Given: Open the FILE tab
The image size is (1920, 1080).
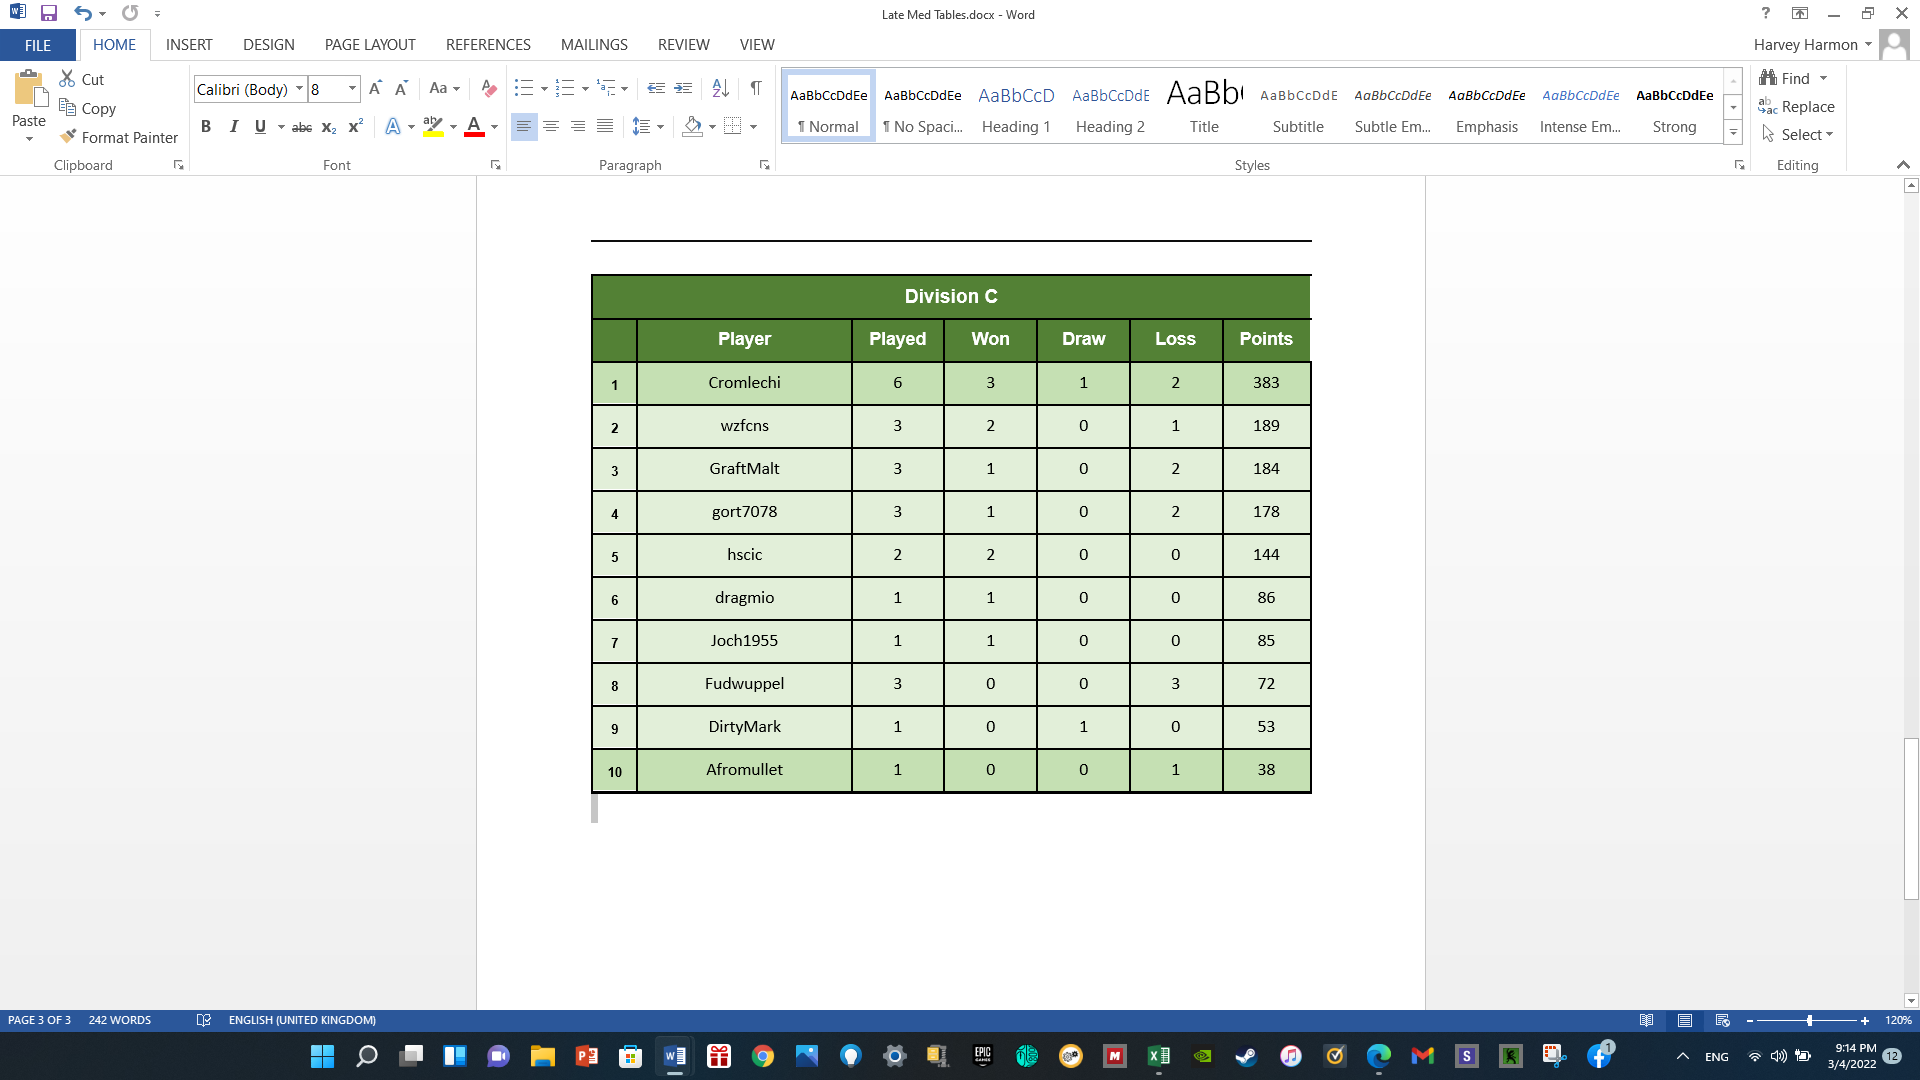Looking at the screenshot, I should [x=38, y=45].
